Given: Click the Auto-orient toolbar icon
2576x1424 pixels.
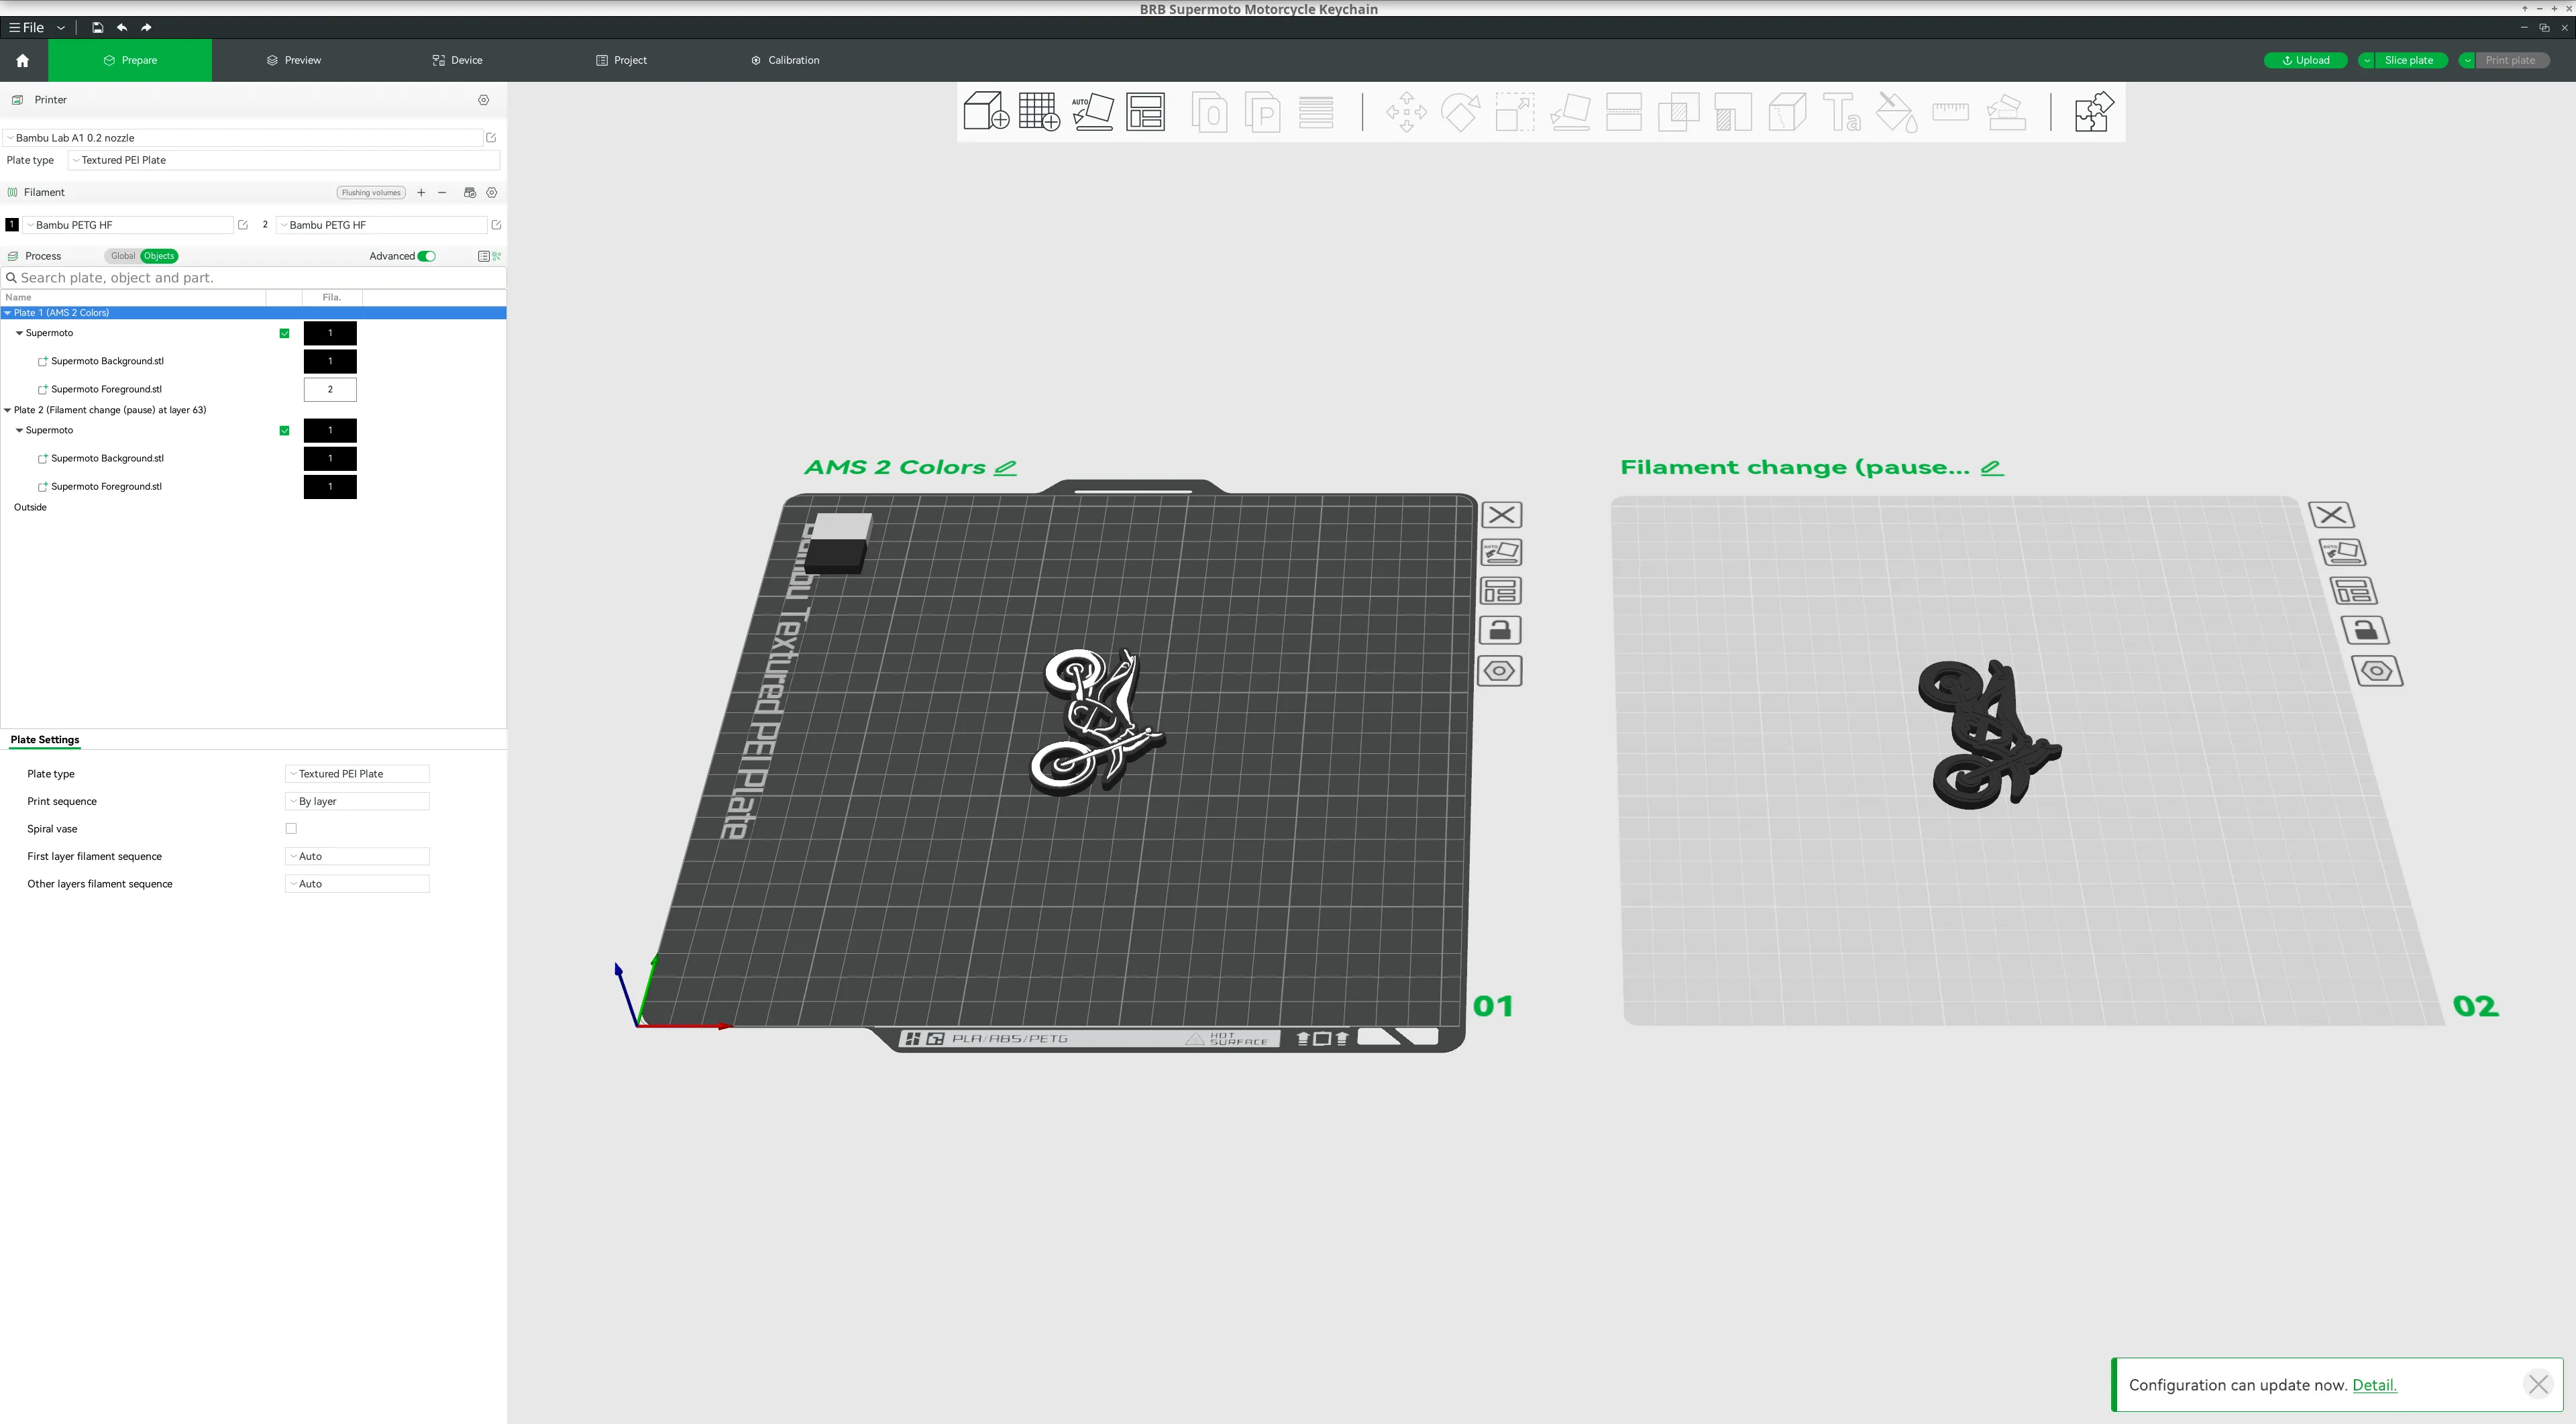Looking at the screenshot, I should tap(1093, 112).
